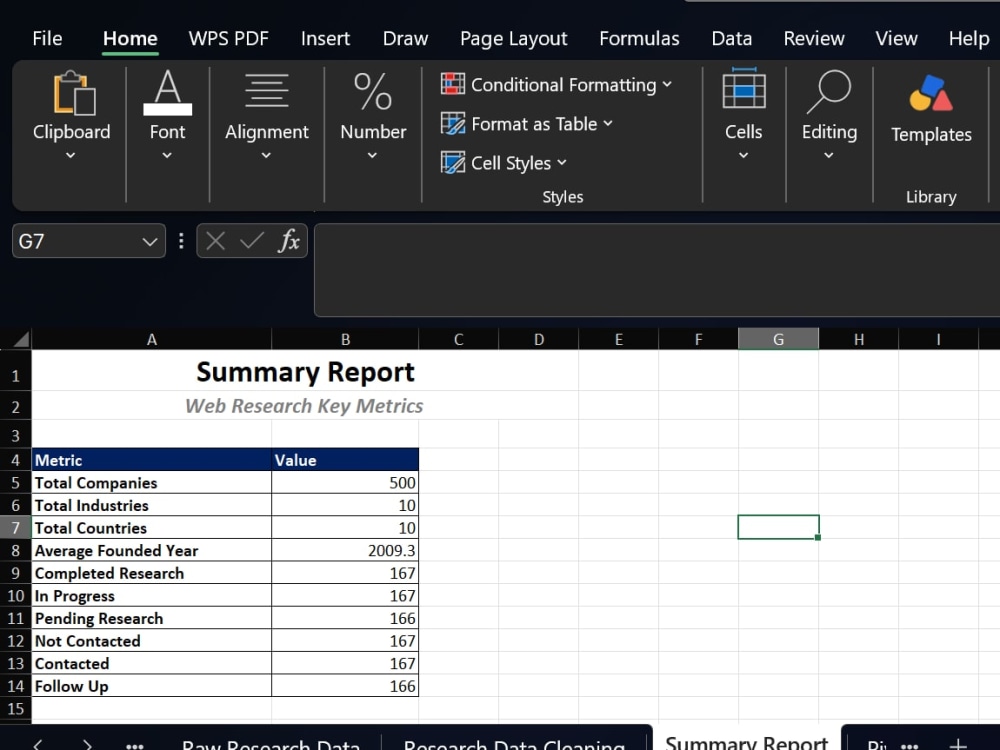Select the Follow Up cell
1000x750 pixels.
pyautogui.click(x=152, y=686)
